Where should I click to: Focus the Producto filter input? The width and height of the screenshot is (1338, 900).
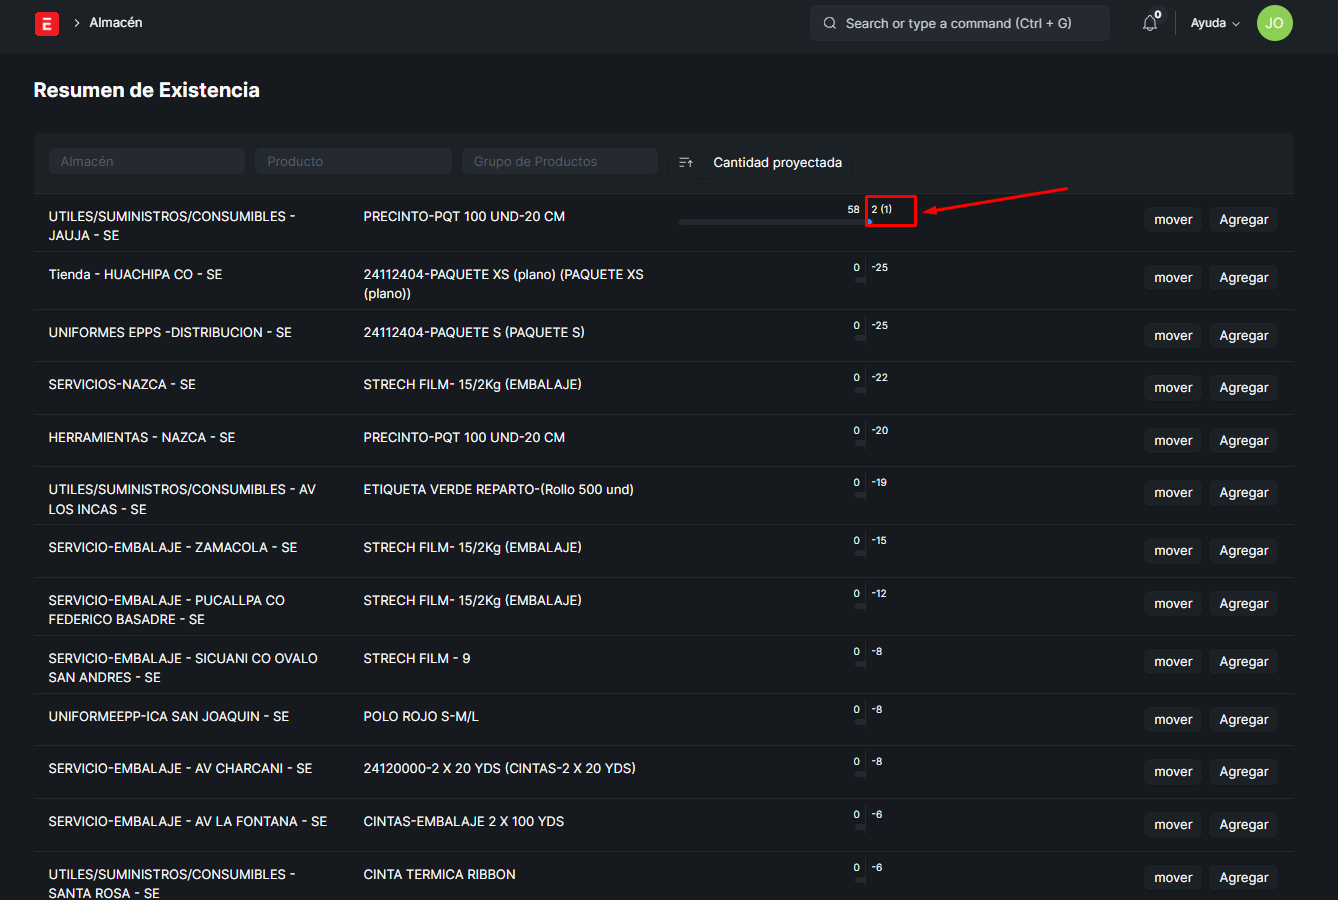pos(353,161)
